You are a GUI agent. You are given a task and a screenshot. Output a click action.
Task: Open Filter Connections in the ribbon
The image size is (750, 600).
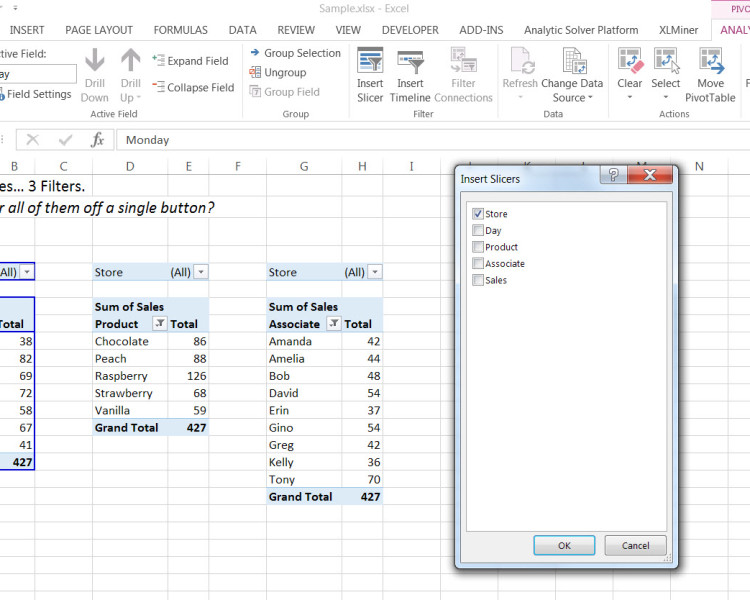(463, 62)
